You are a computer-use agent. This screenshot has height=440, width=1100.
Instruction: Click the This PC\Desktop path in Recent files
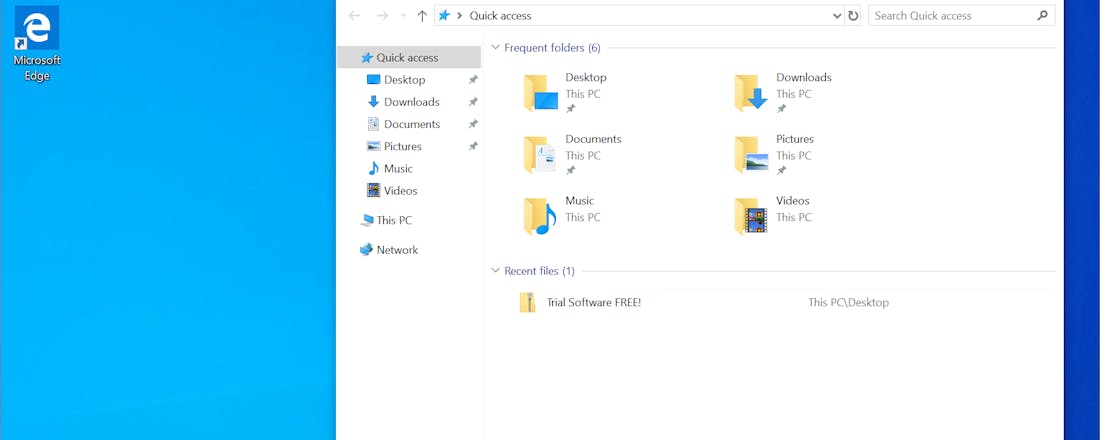click(x=848, y=302)
